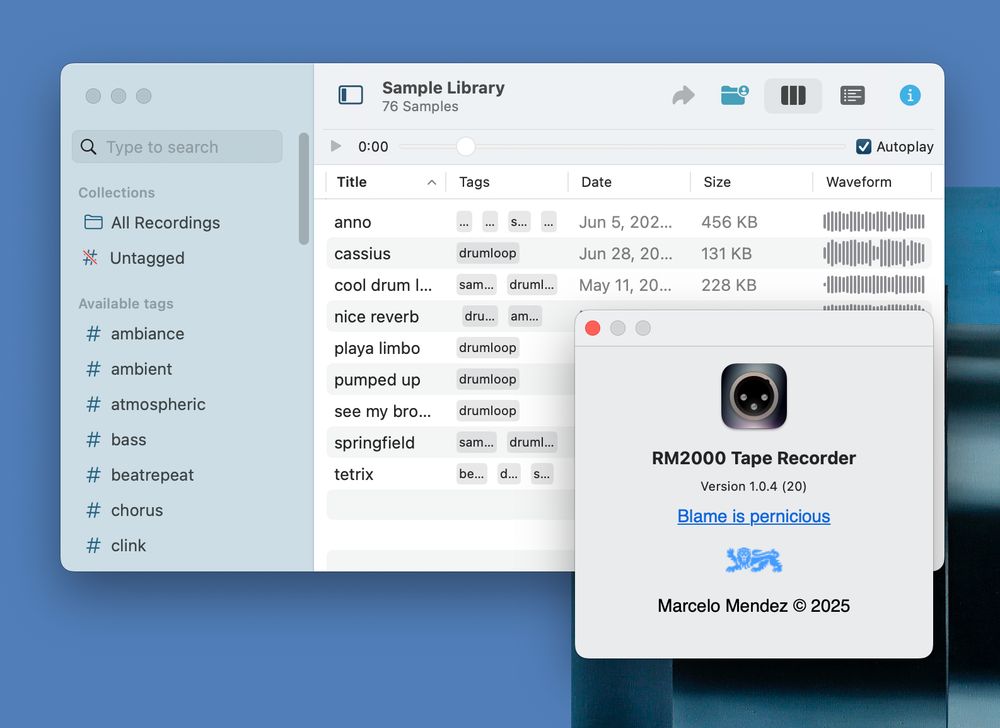The height and width of the screenshot is (728, 1000).
Task: Close the About window
Action: (592, 328)
